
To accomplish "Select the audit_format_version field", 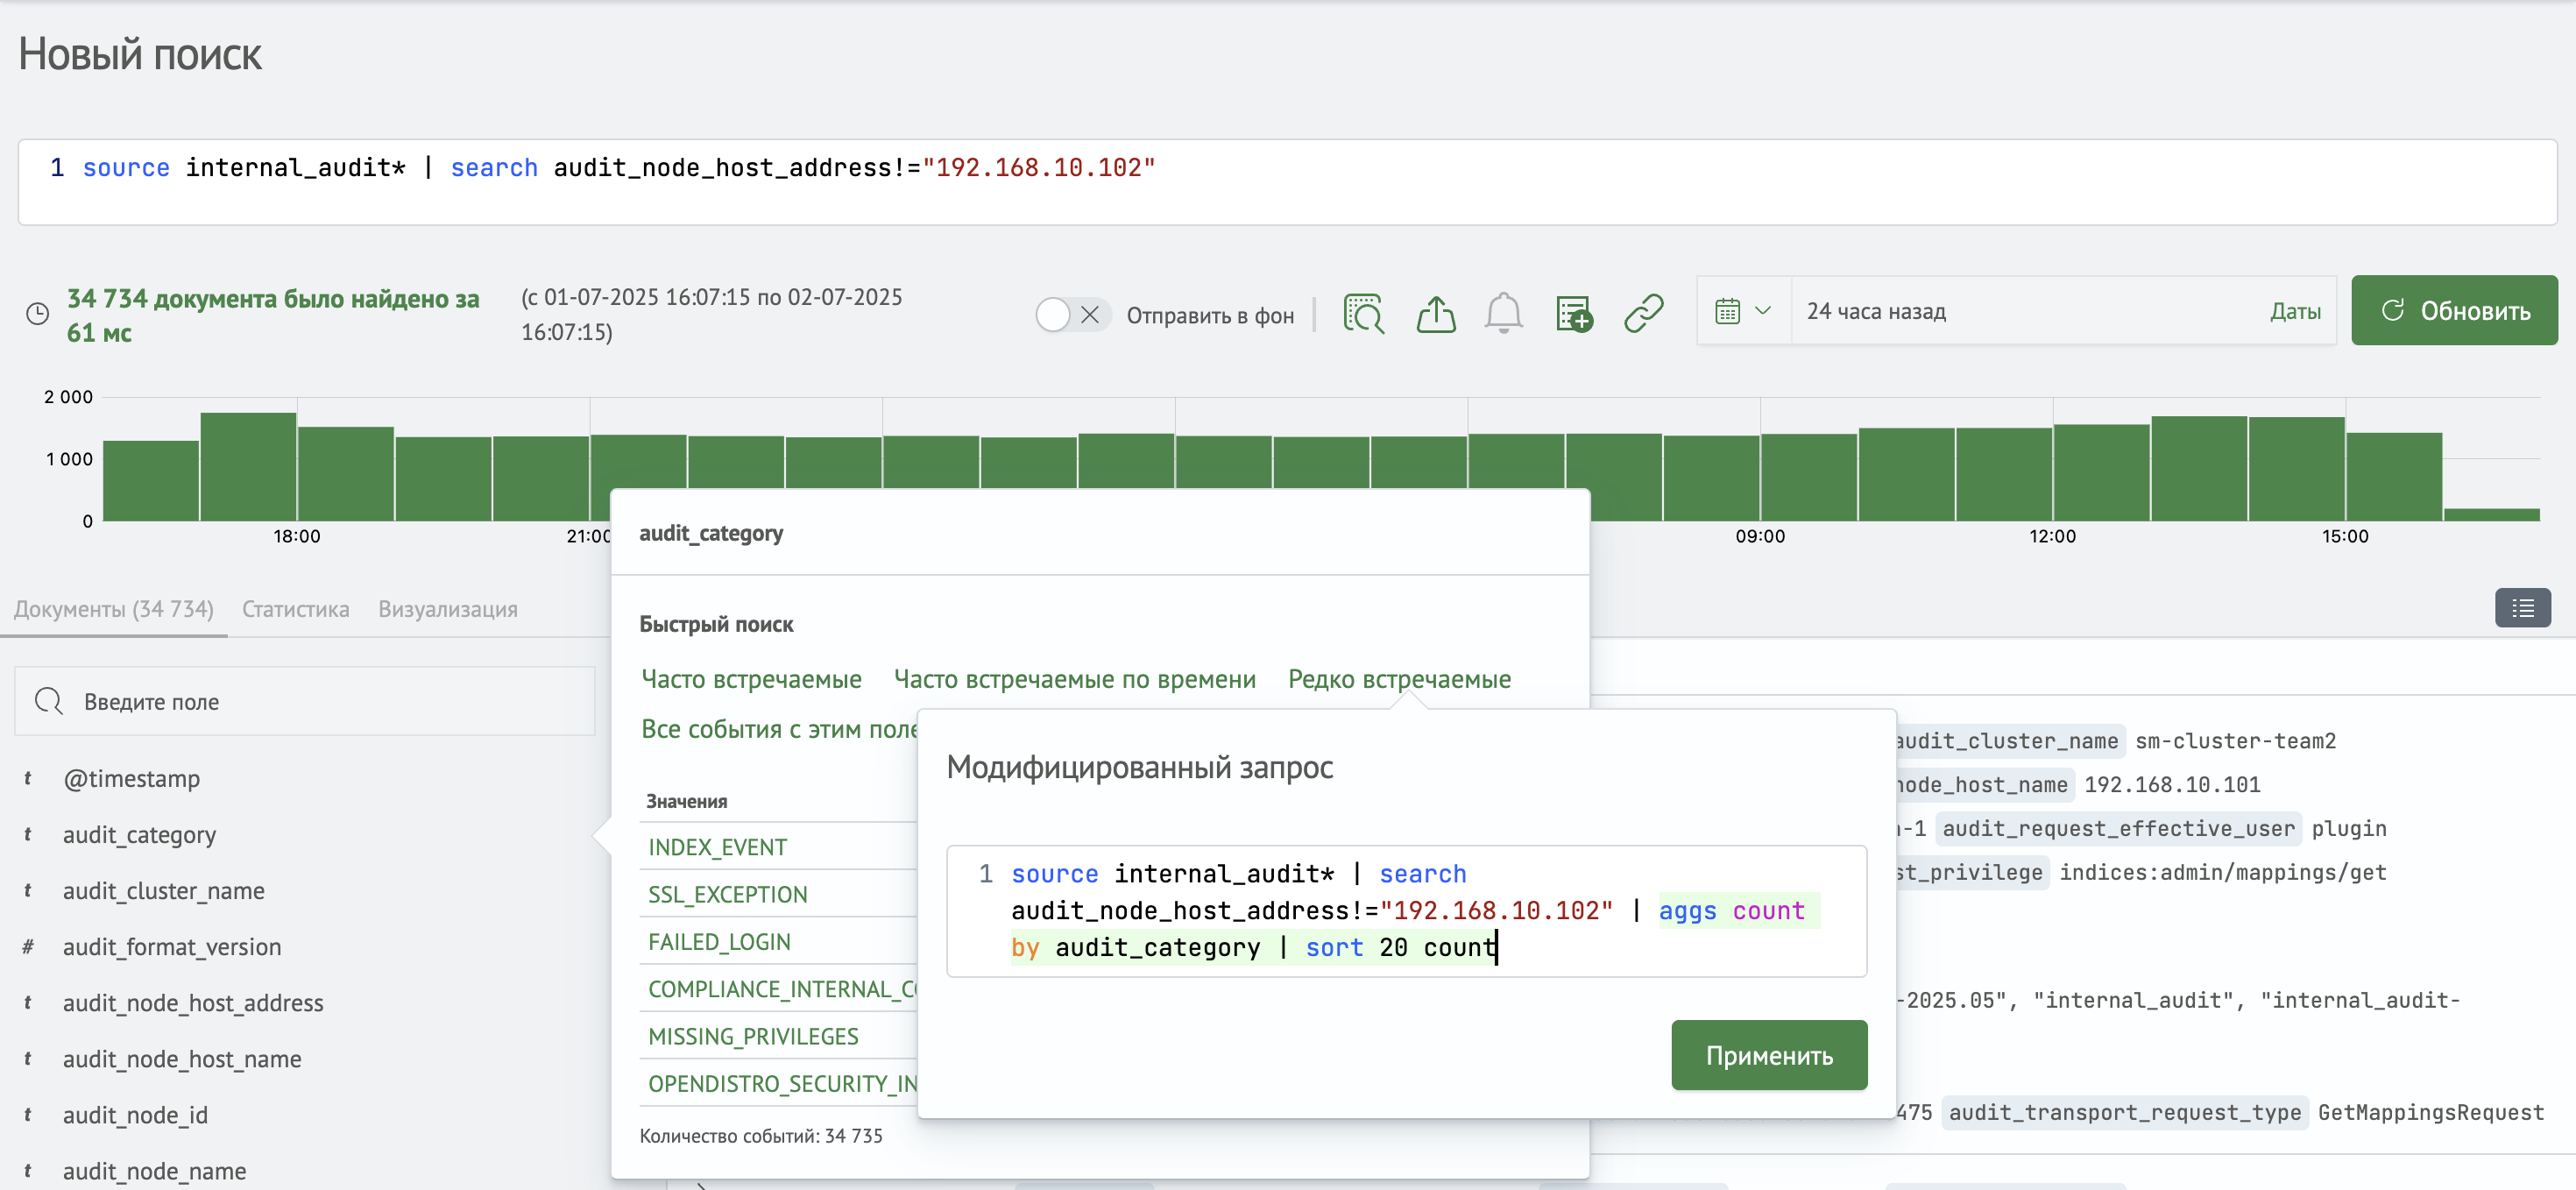I will (171, 946).
